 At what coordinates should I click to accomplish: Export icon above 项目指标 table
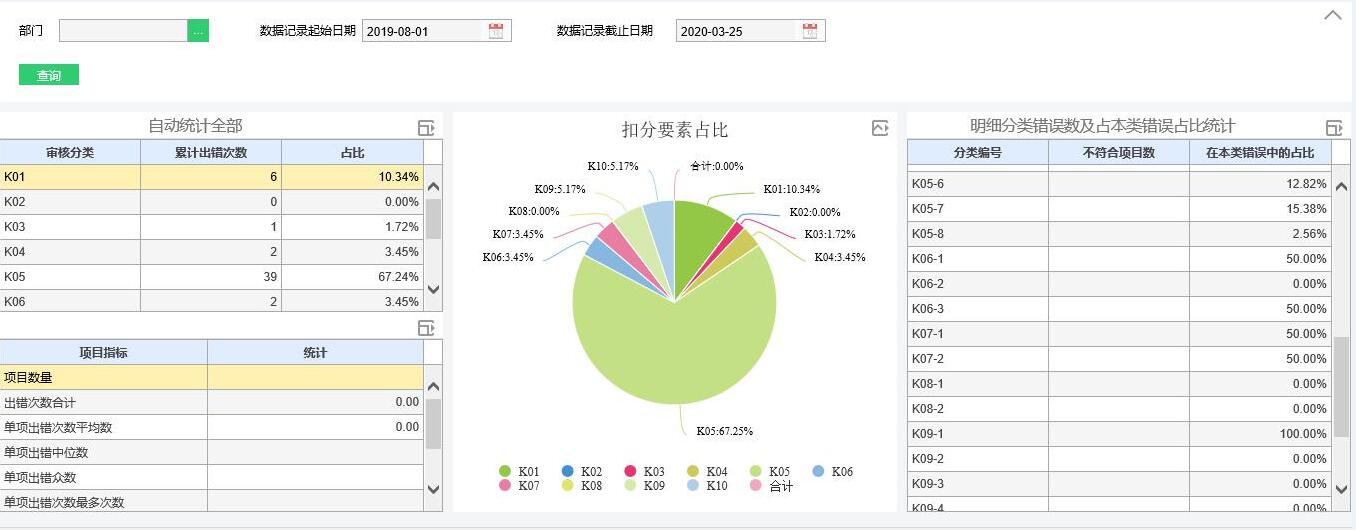[426, 327]
